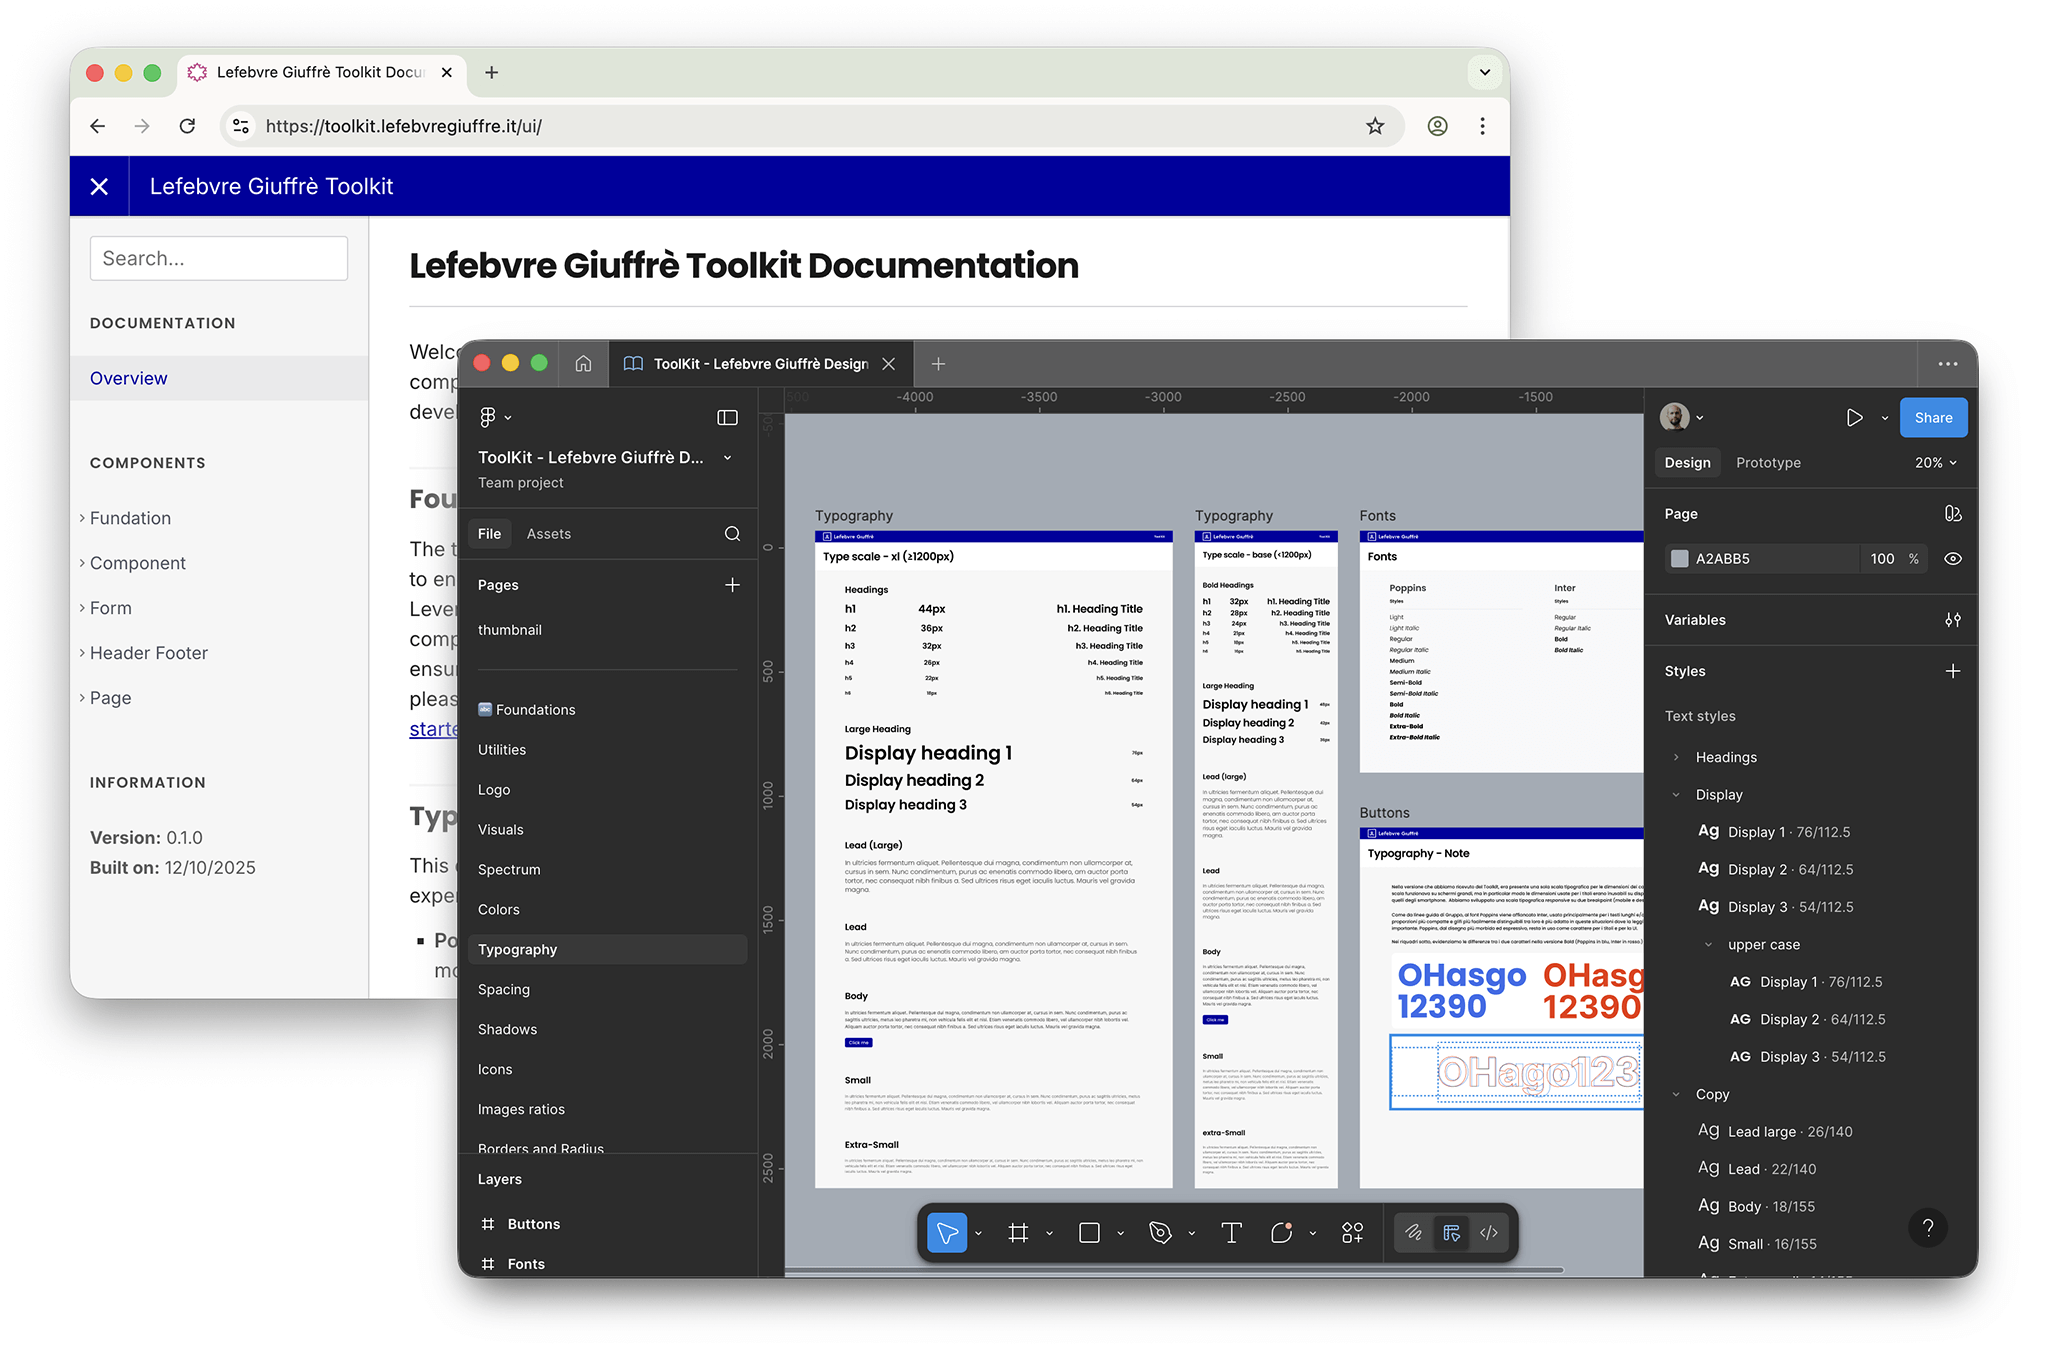
Task: Click the blue Share button
Action: pyautogui.click(x=1932, y=418)
